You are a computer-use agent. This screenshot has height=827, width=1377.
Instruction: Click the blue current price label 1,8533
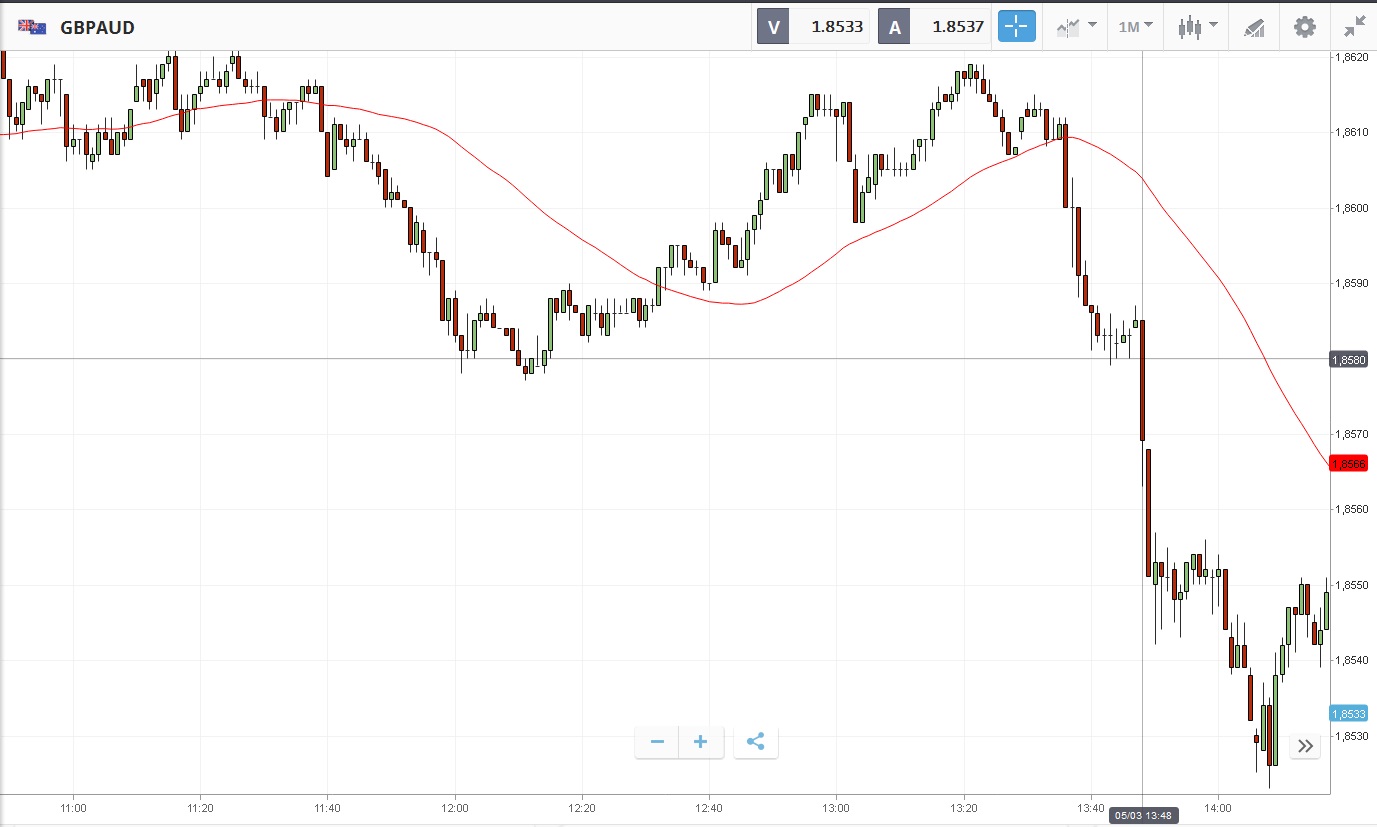1347,713
